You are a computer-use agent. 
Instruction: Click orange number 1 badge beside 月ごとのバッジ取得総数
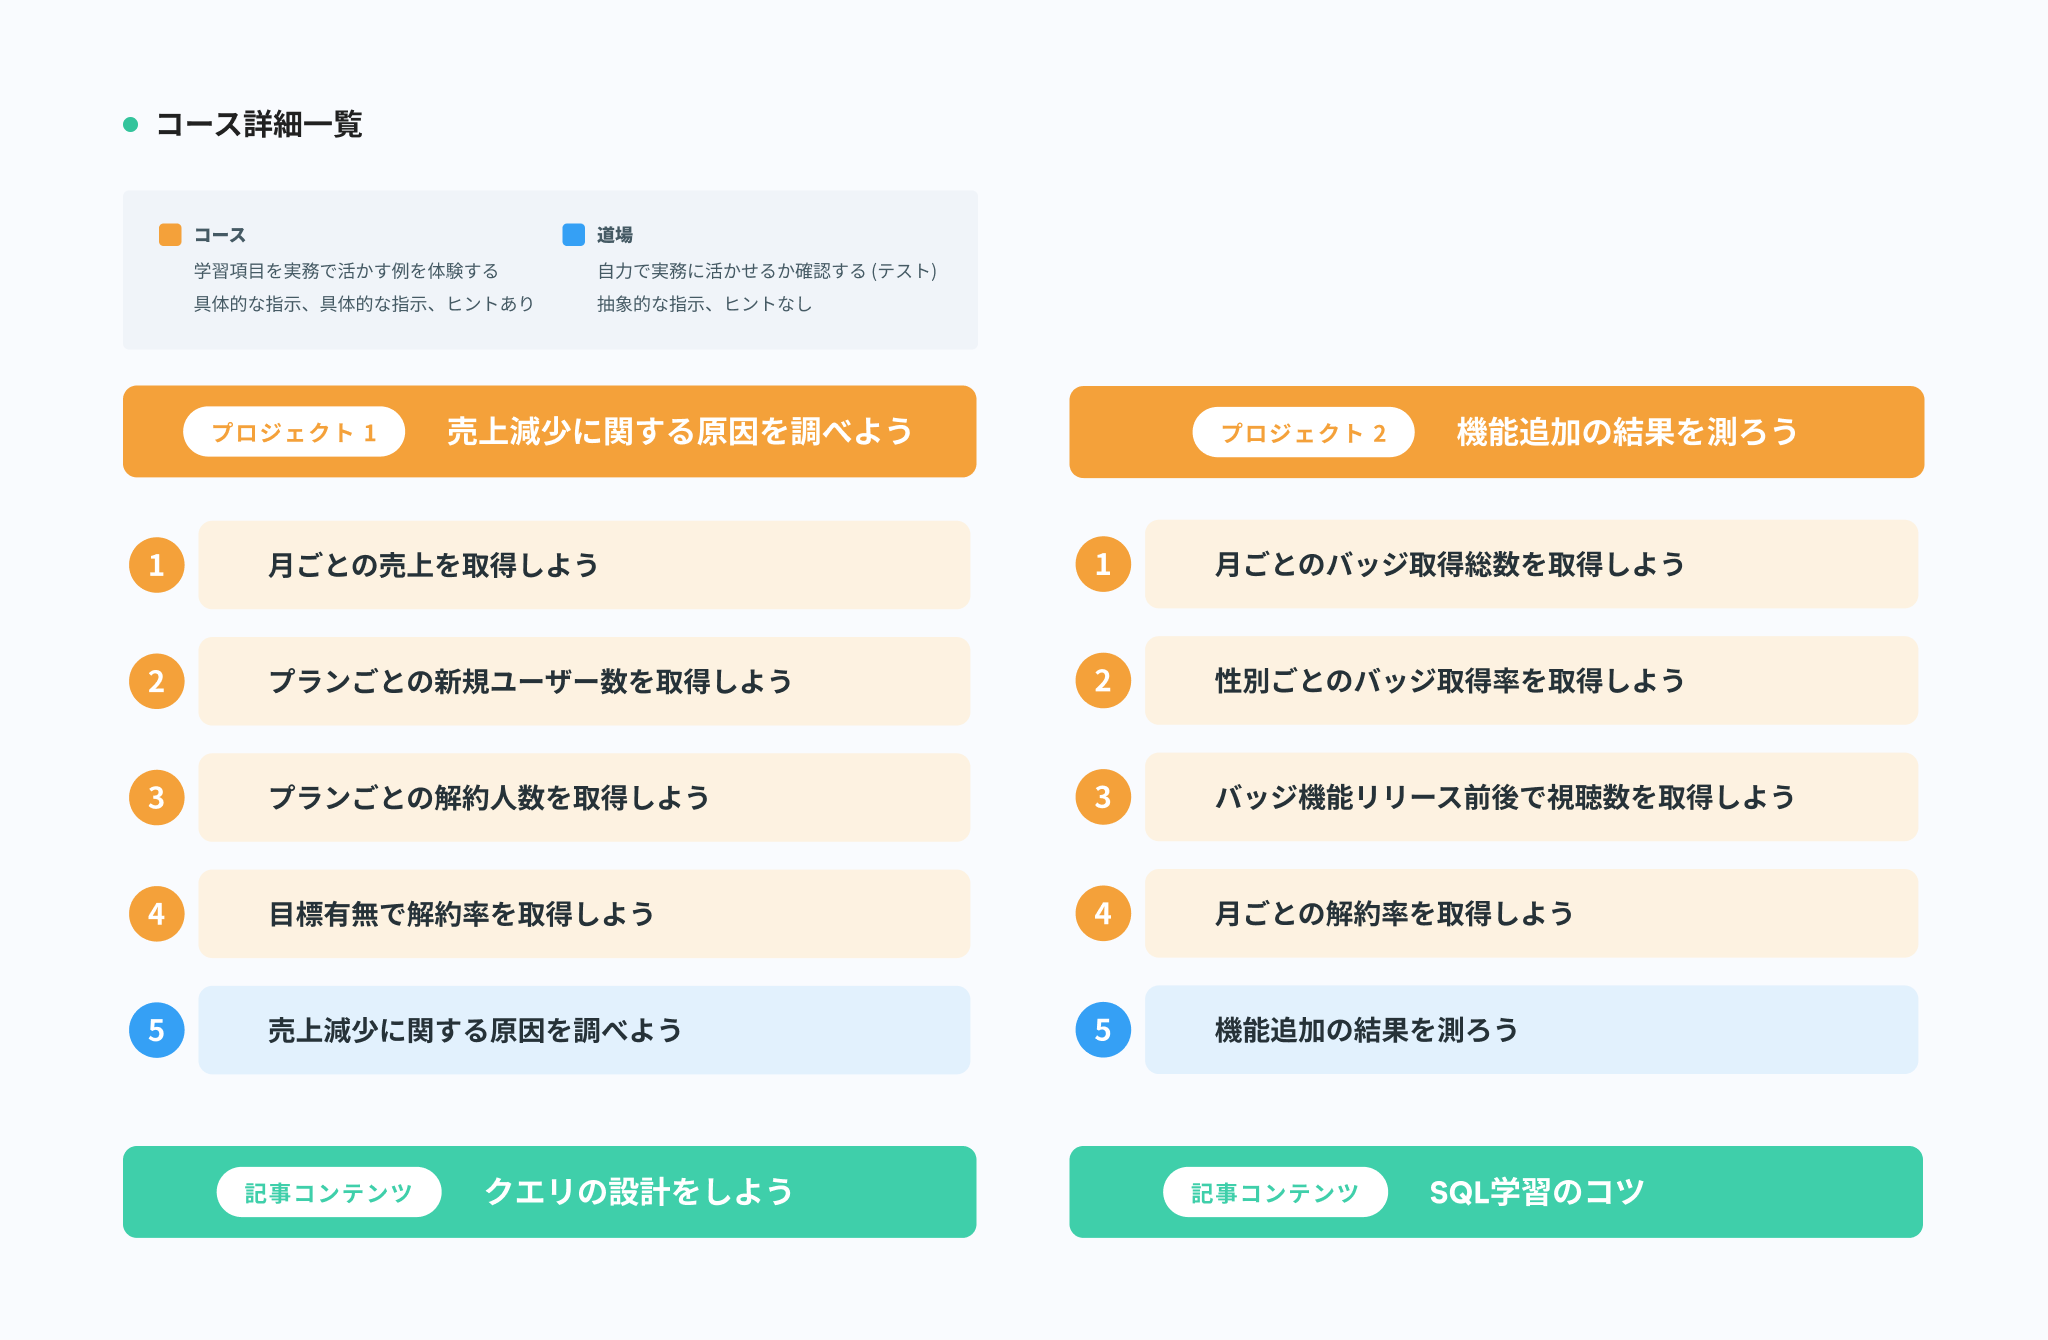click(1103, 564)
